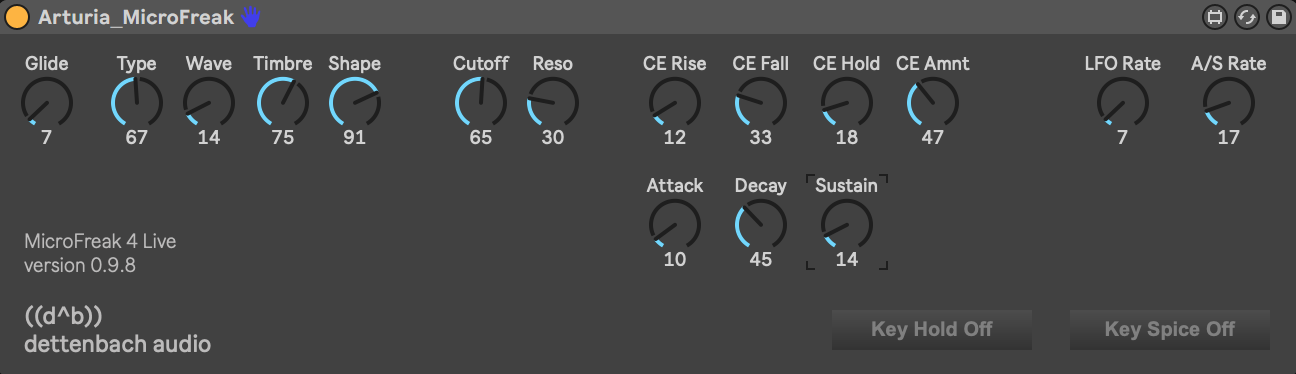Click the Wave knob
Image resolution: width=1296 pixels, height=374 pixels.
pos(209,103)
